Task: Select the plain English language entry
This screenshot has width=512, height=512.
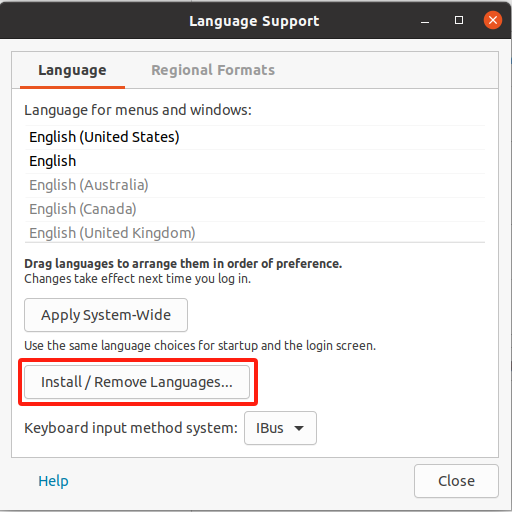Action: [x=255, y=161]
